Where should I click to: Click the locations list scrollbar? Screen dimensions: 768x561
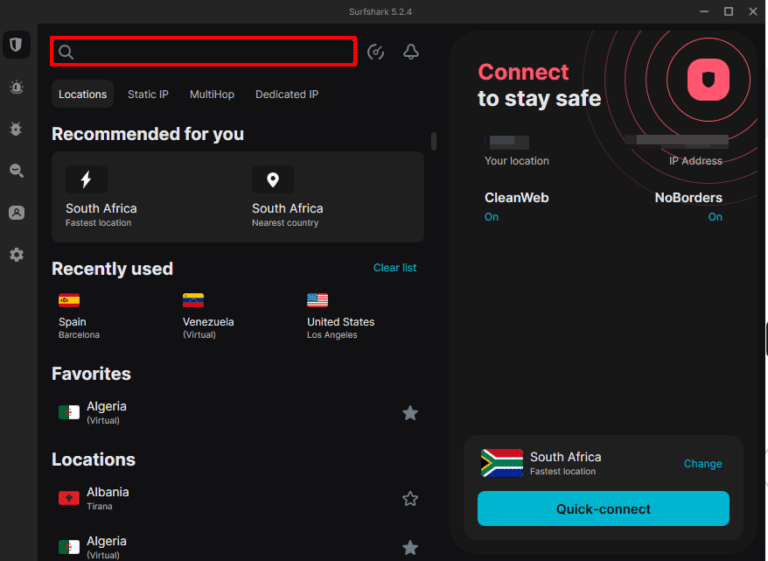[x=433, y=141]
